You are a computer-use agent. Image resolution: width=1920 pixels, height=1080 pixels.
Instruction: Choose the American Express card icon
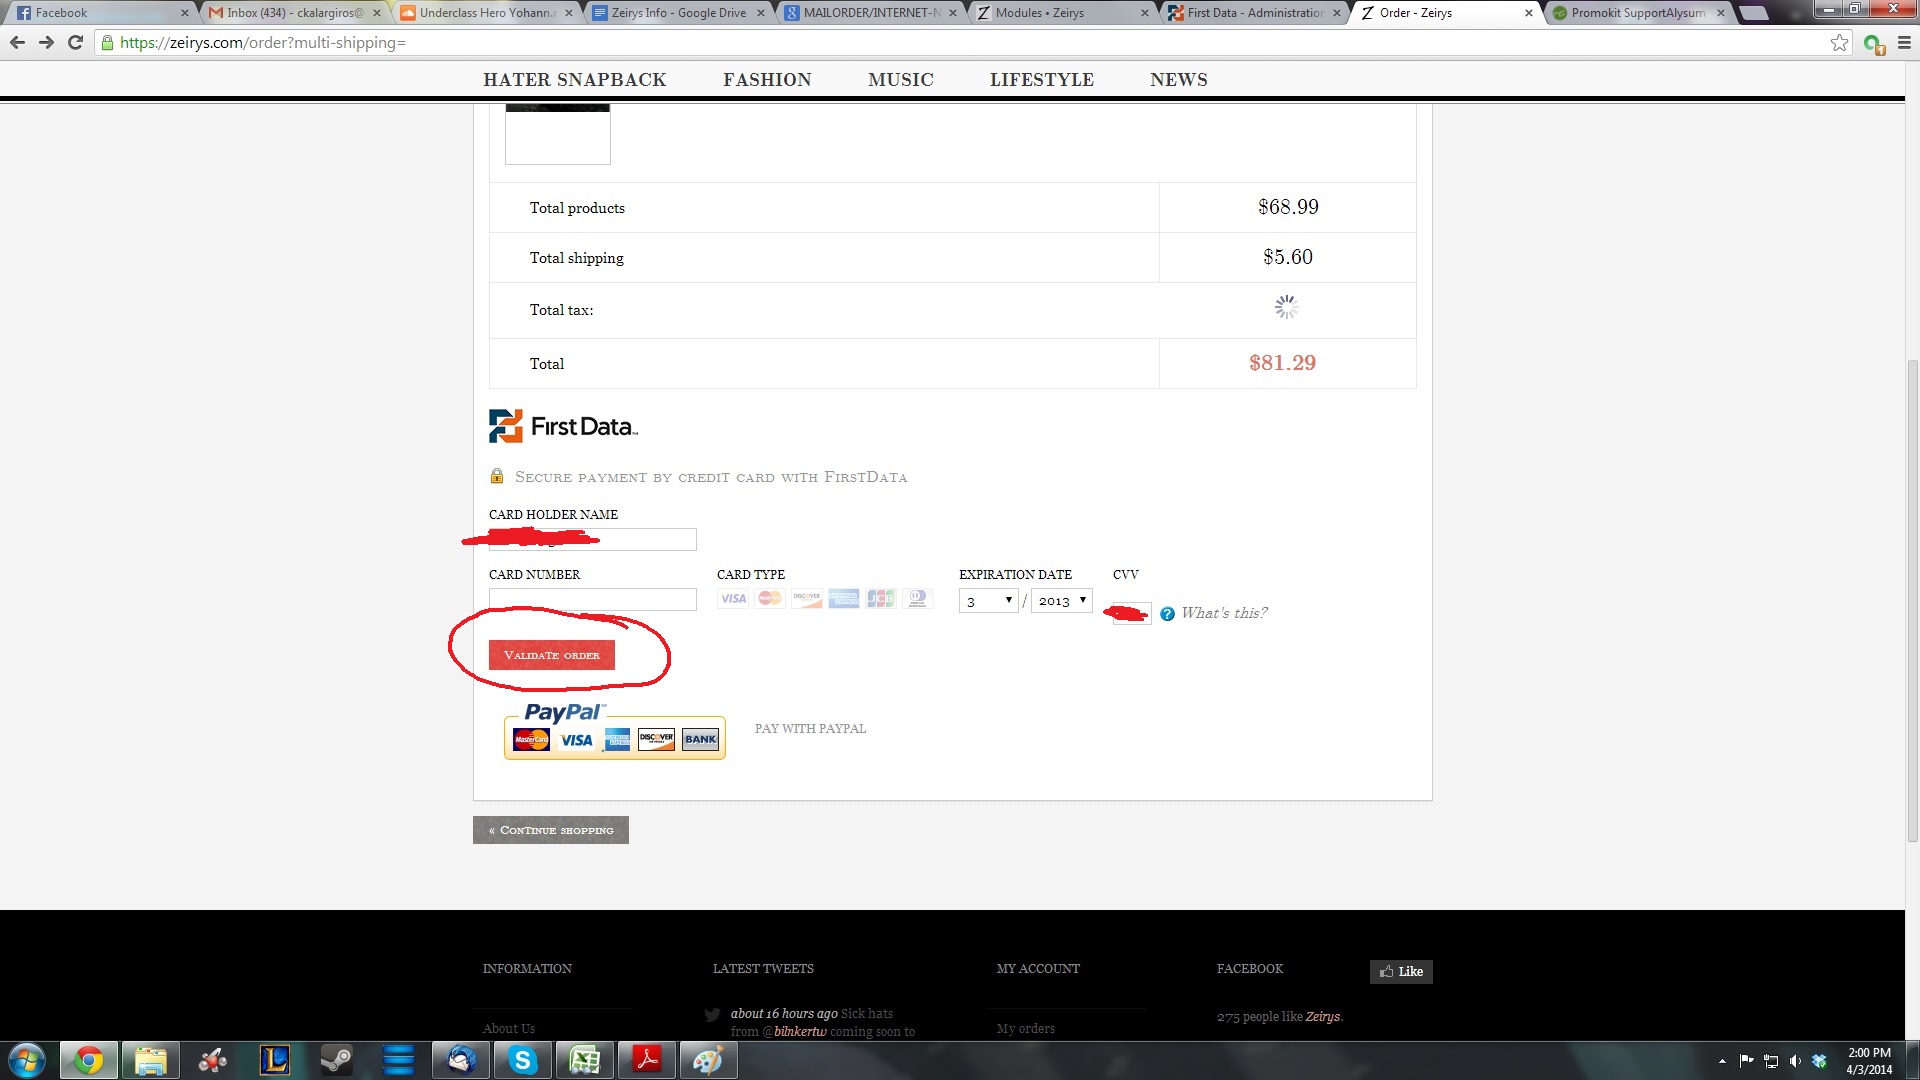[843, 599]
